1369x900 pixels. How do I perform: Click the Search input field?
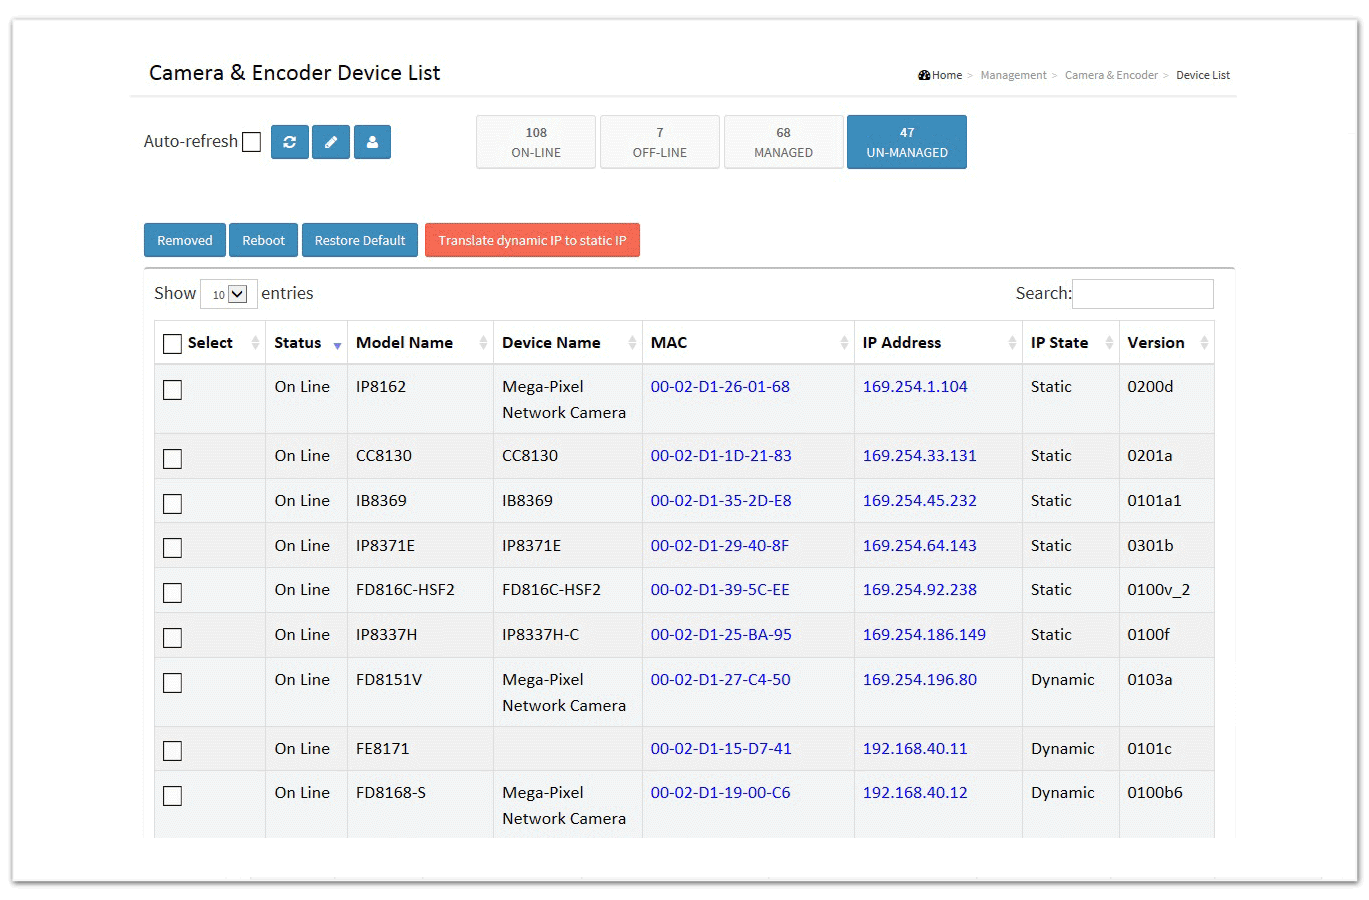(x=1142, y=294)
